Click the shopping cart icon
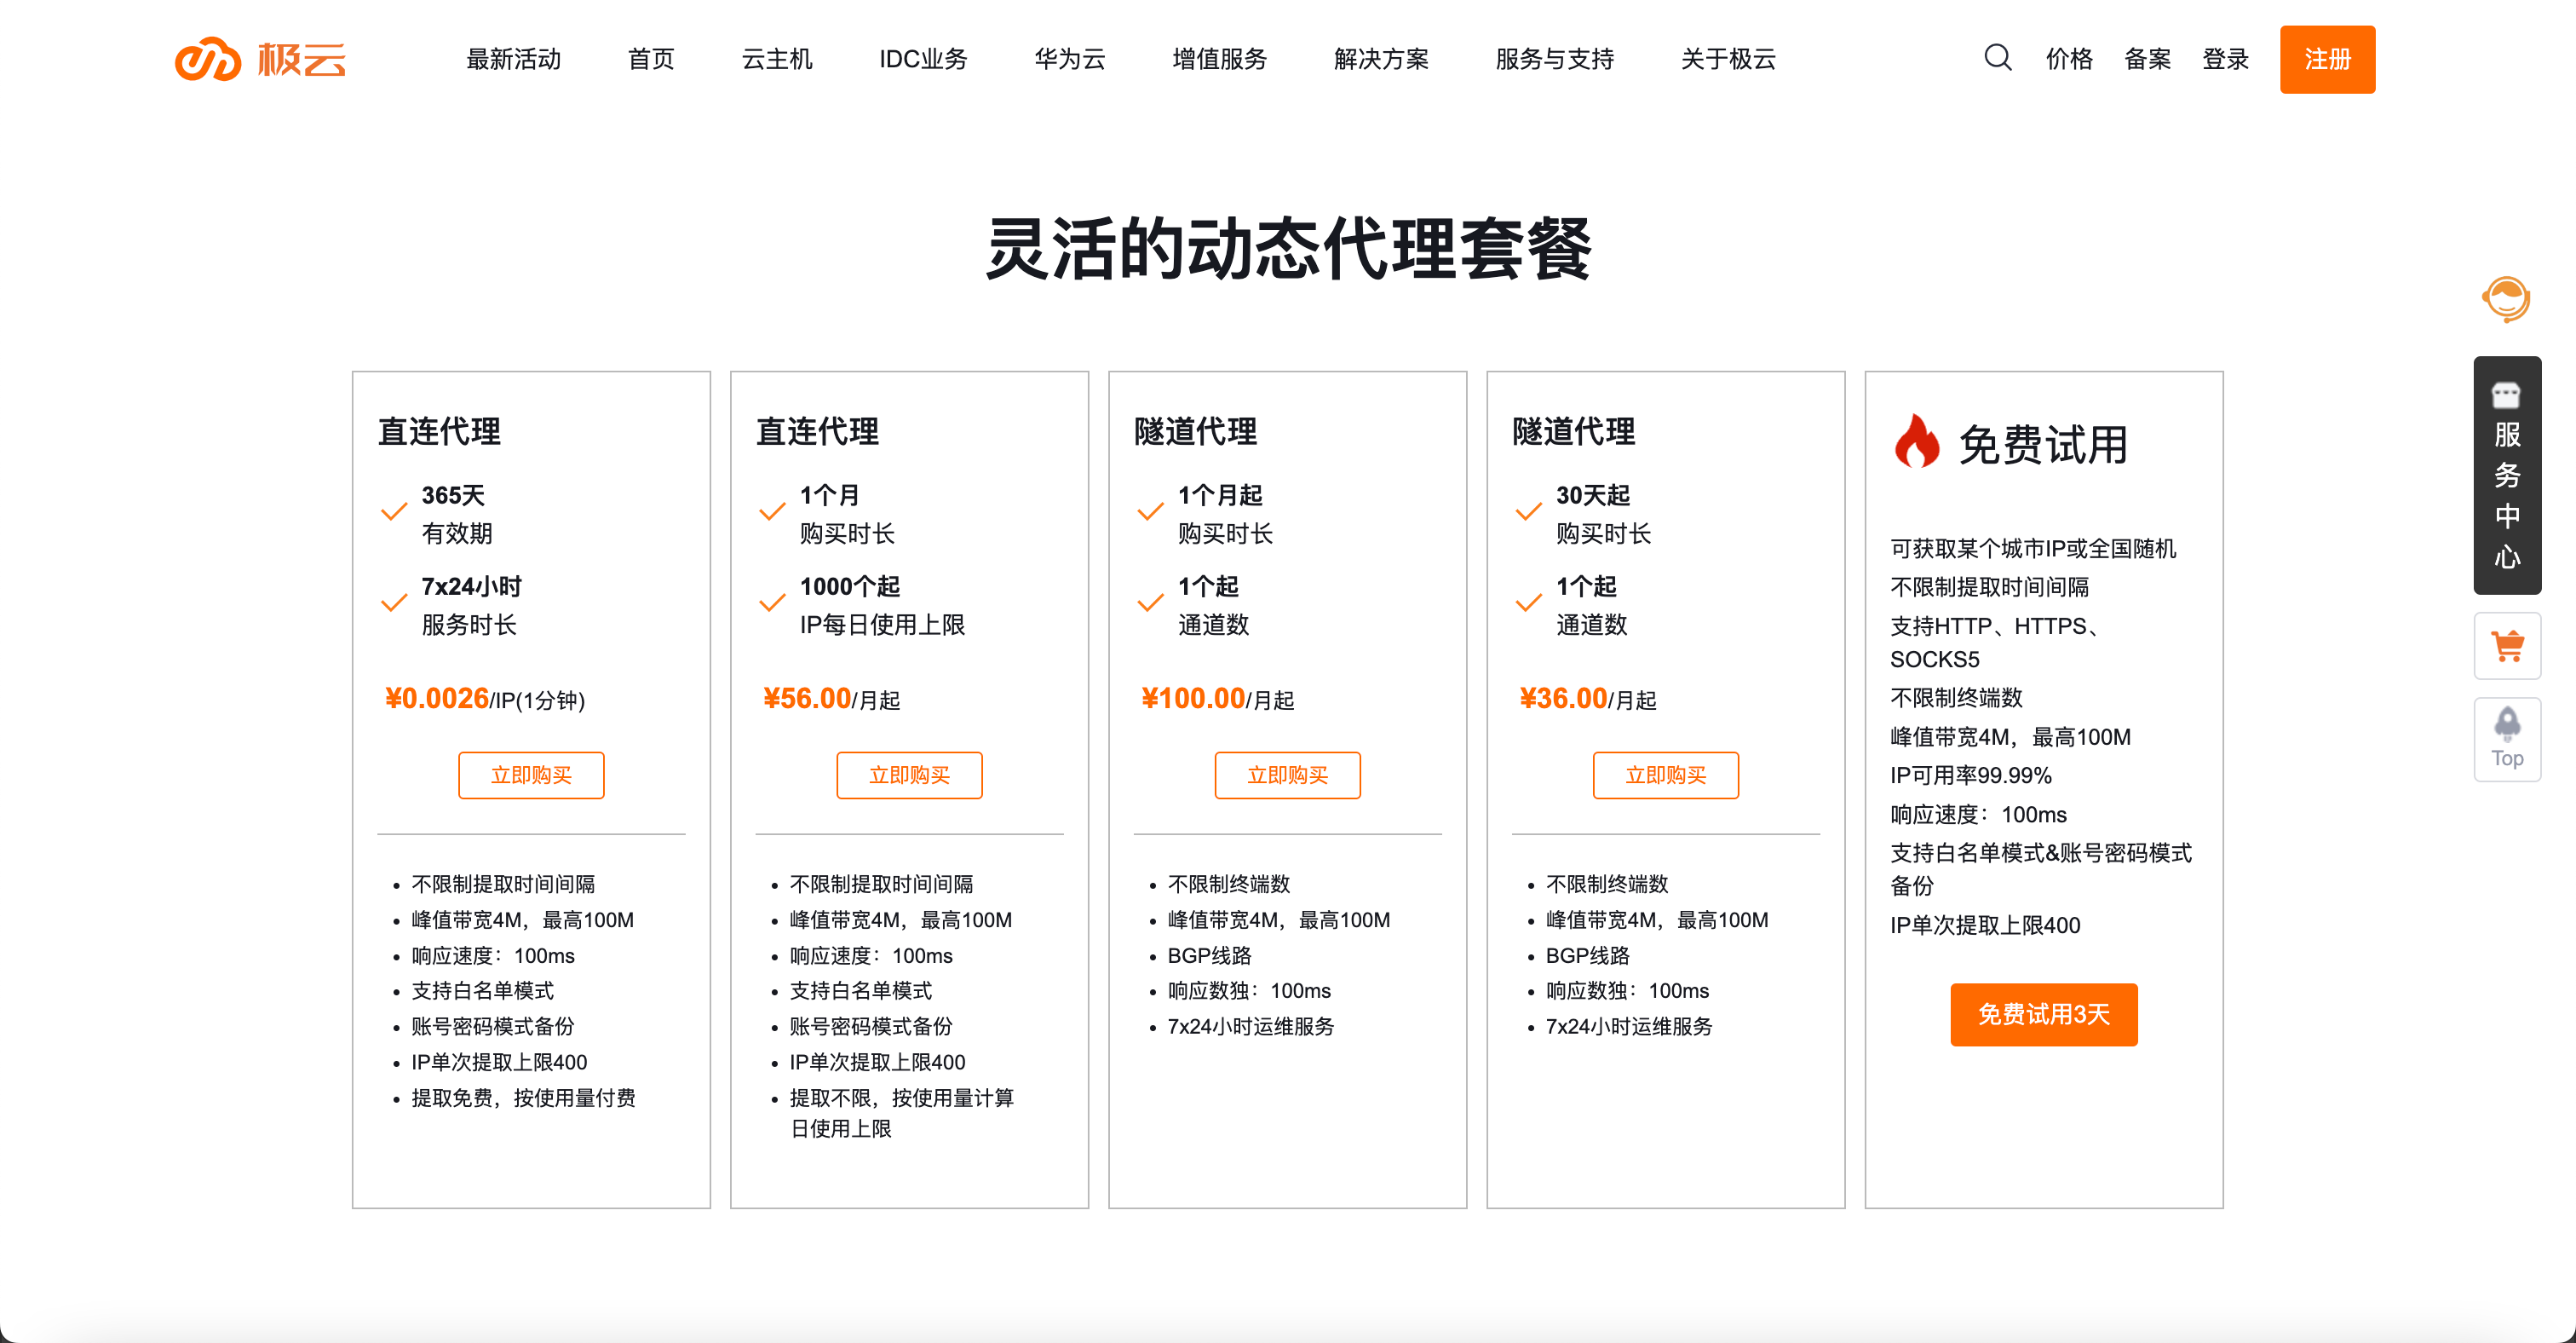This screenshot has height=1343, width=2576. 2506,646
